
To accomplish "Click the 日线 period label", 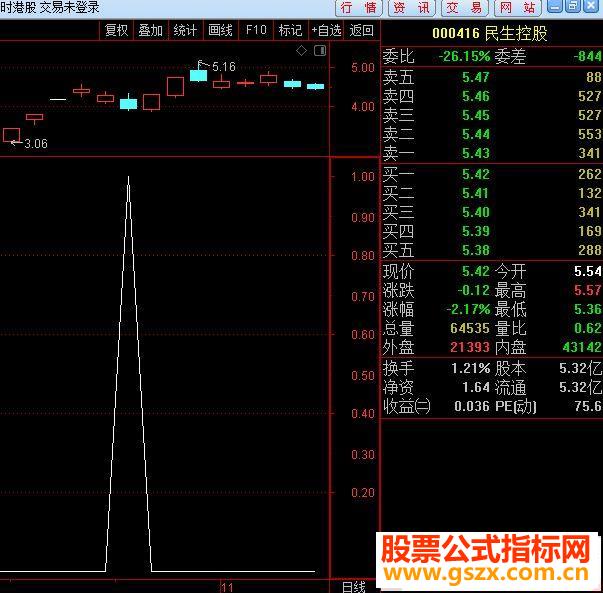I will (354, 587).
